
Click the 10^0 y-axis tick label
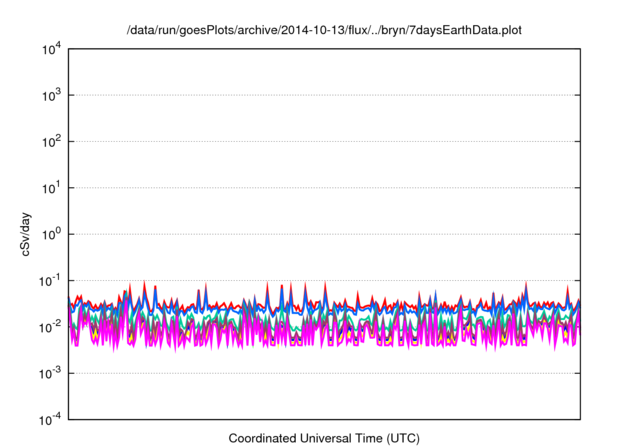tap(51, 235)
